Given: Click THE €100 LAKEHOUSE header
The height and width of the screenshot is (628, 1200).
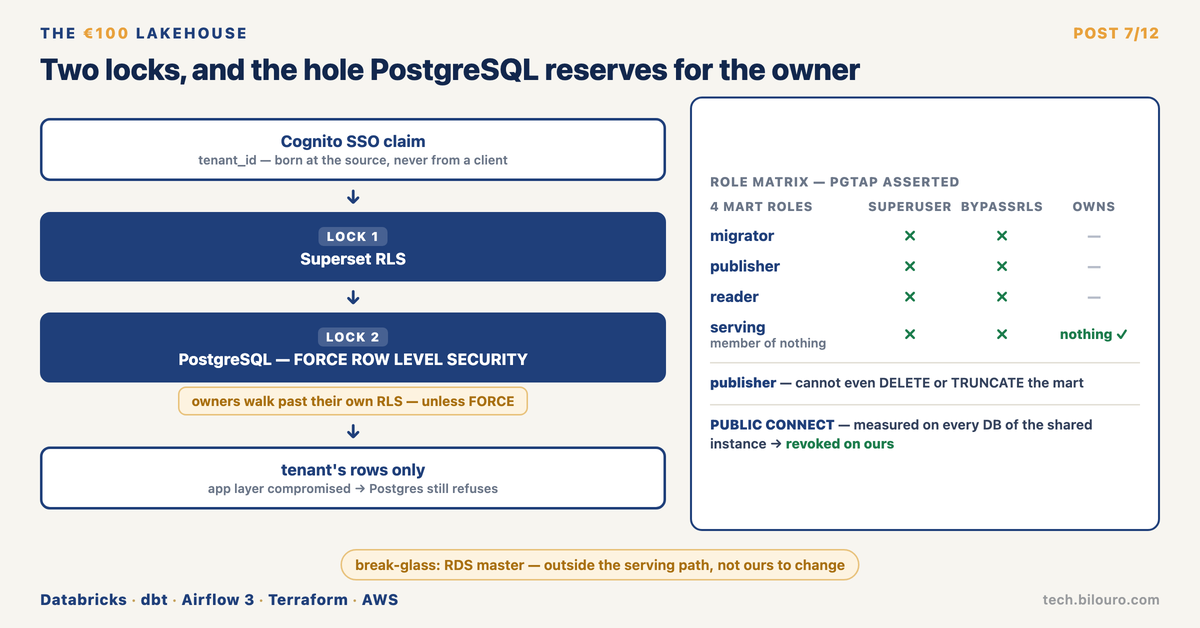Looking at the screenshot, I should pos(144,34).
